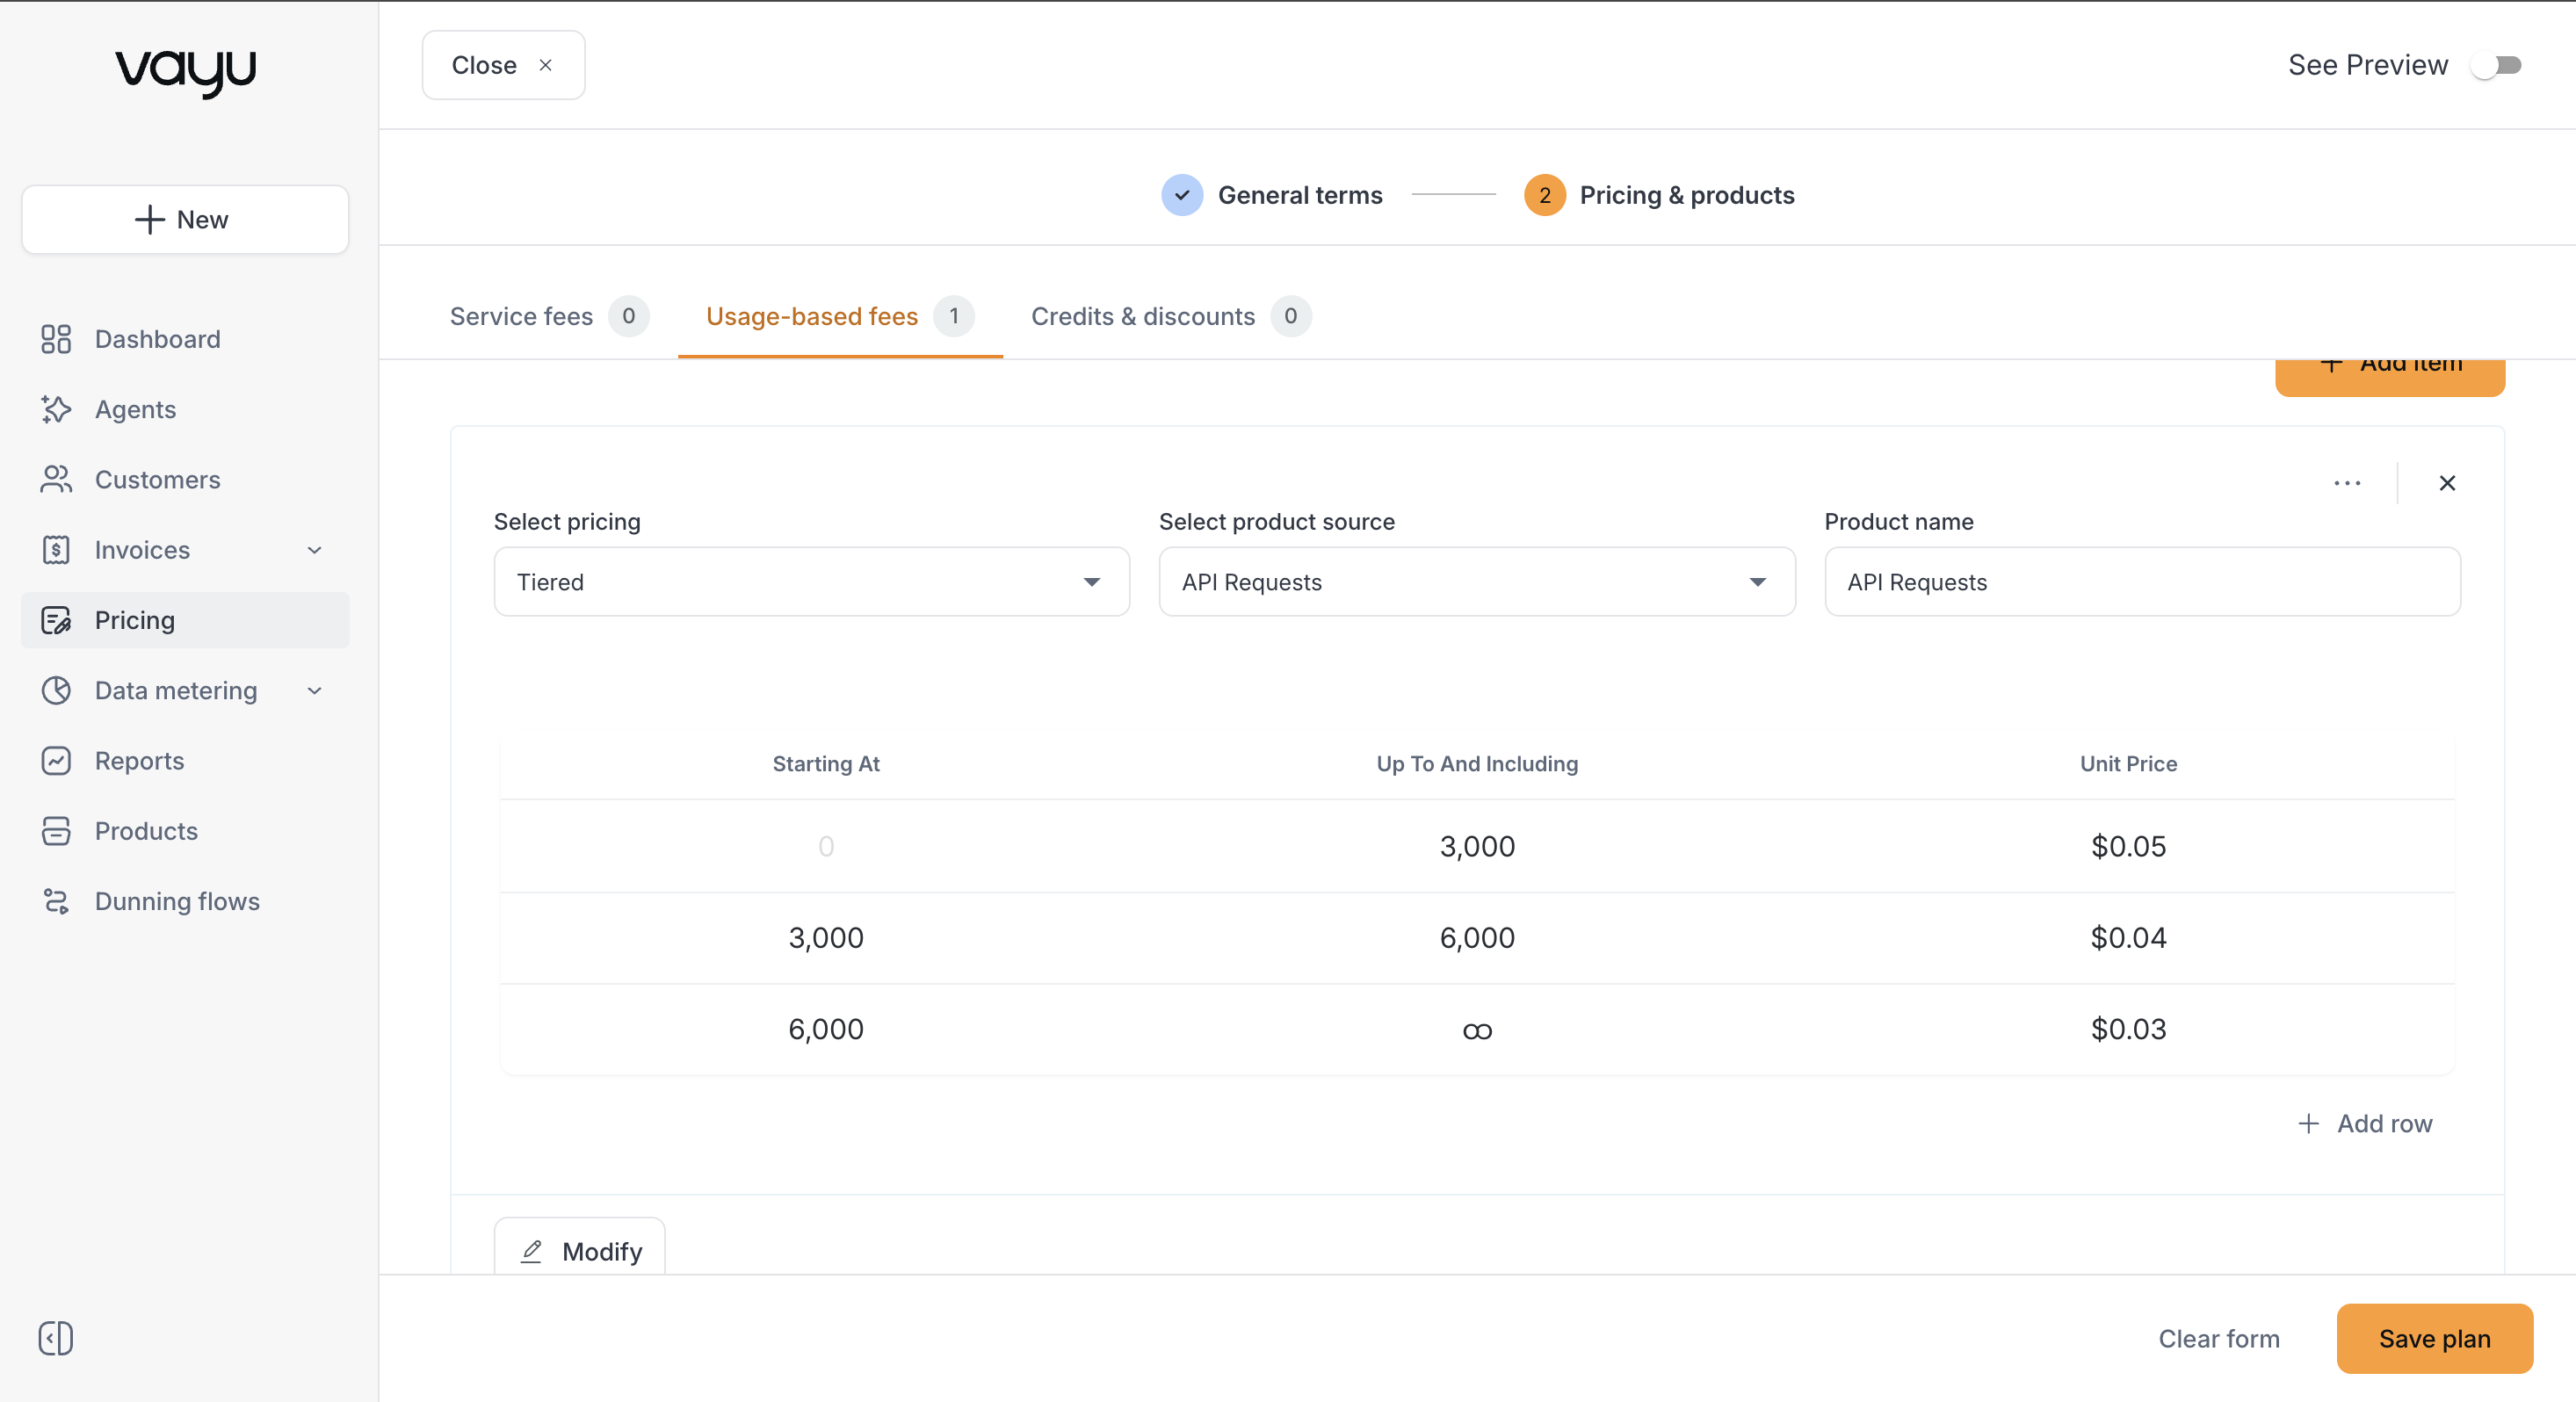Expand the Invoices submenu chevron
Screen dimensions: 2576x1402
(314, 550)
